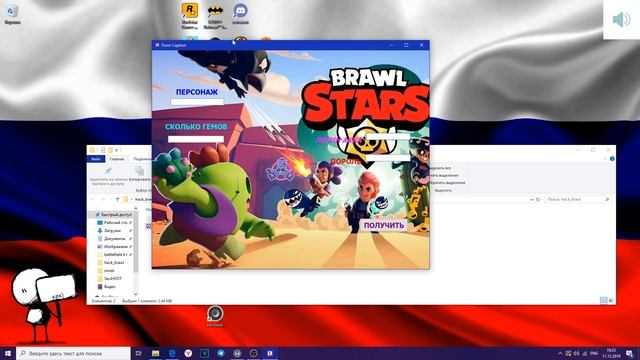Launch Microsoft Edge from the taskbar

coord(172,353)
